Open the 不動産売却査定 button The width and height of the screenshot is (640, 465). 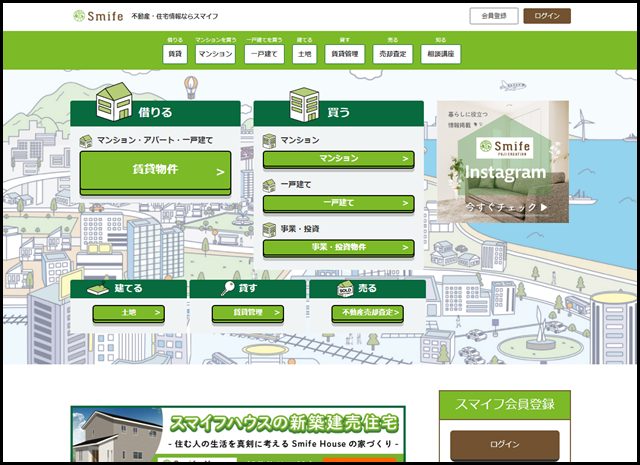coord(368,314)
